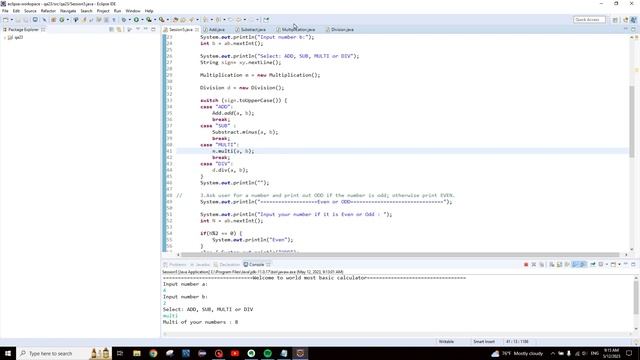Open the New file dropdown arrow
Screen dimensions: 640x360
pyautogui.click(x=11, y=20)
